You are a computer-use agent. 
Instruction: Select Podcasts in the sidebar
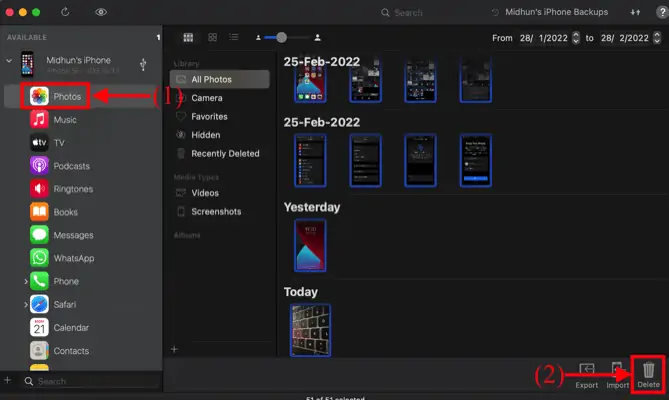coord(70,166)
